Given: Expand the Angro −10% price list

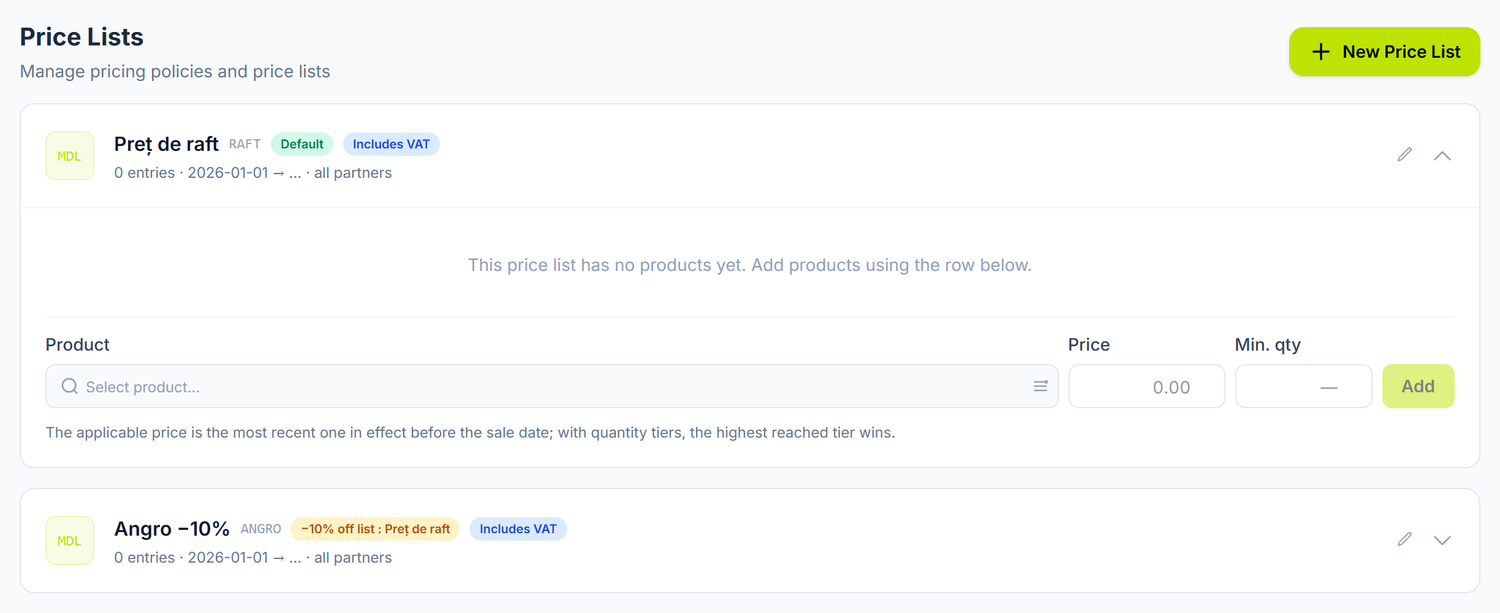Looking at the screenshot, I should (1442, 540).
